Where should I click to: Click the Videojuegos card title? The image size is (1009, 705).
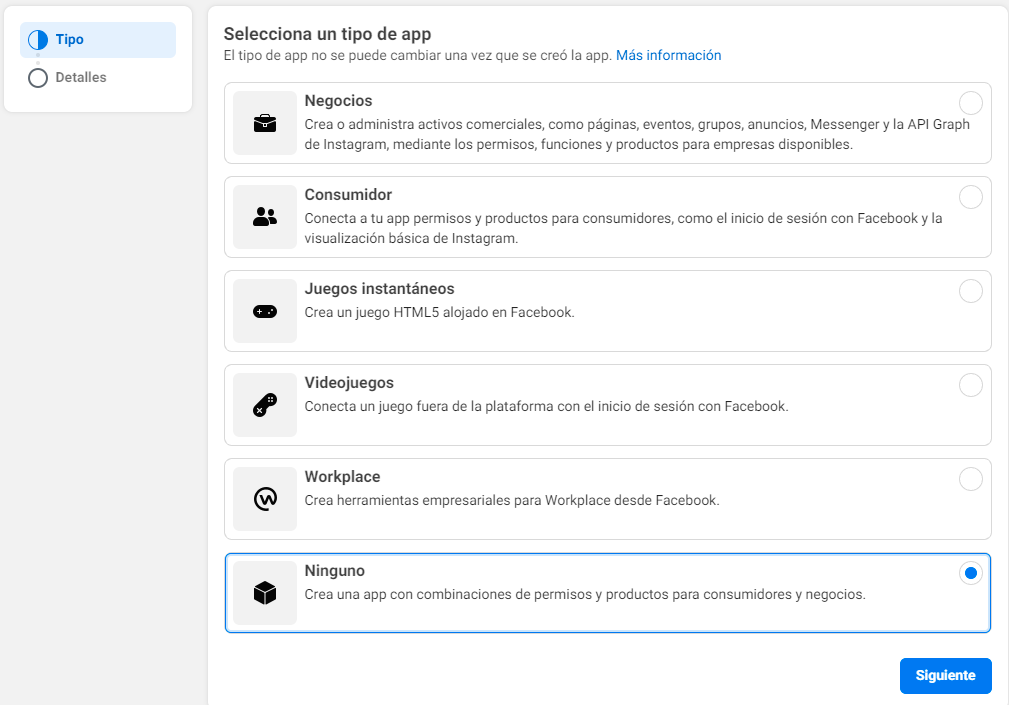(x=349, y=383)
